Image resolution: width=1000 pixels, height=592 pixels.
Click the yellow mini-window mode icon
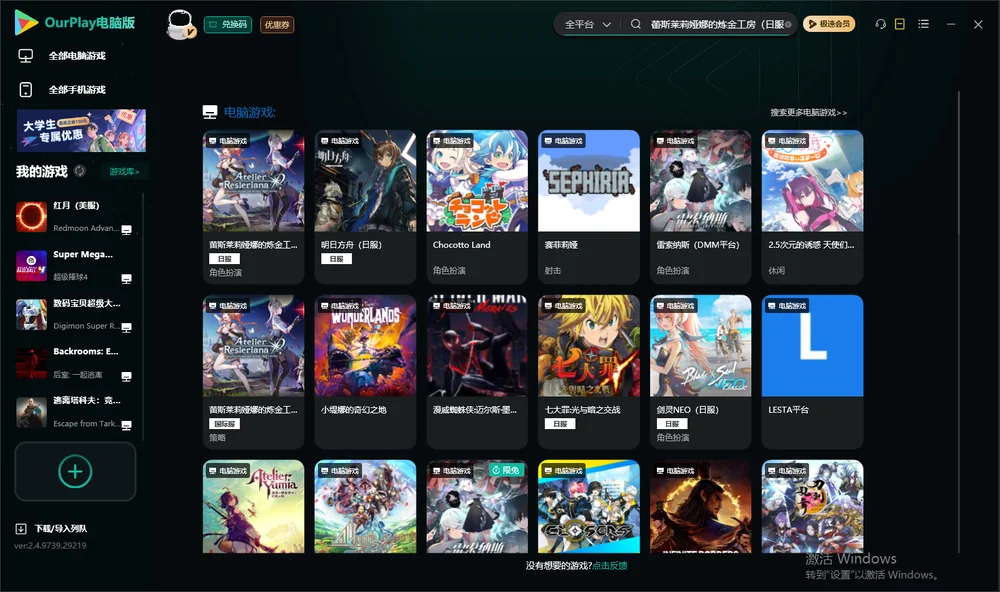(900, 24)
